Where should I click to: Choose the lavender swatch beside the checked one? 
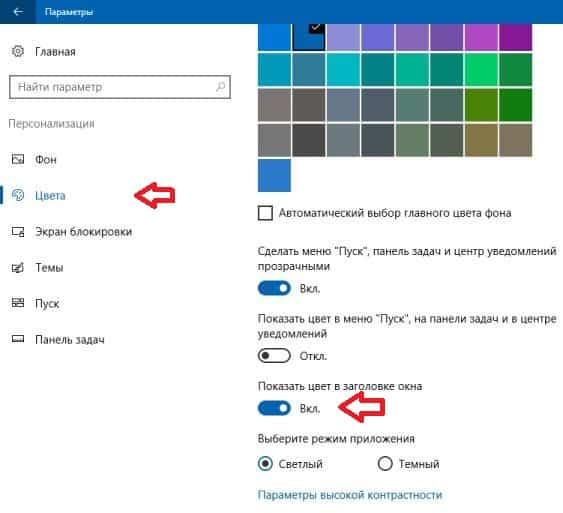[343, 37]
